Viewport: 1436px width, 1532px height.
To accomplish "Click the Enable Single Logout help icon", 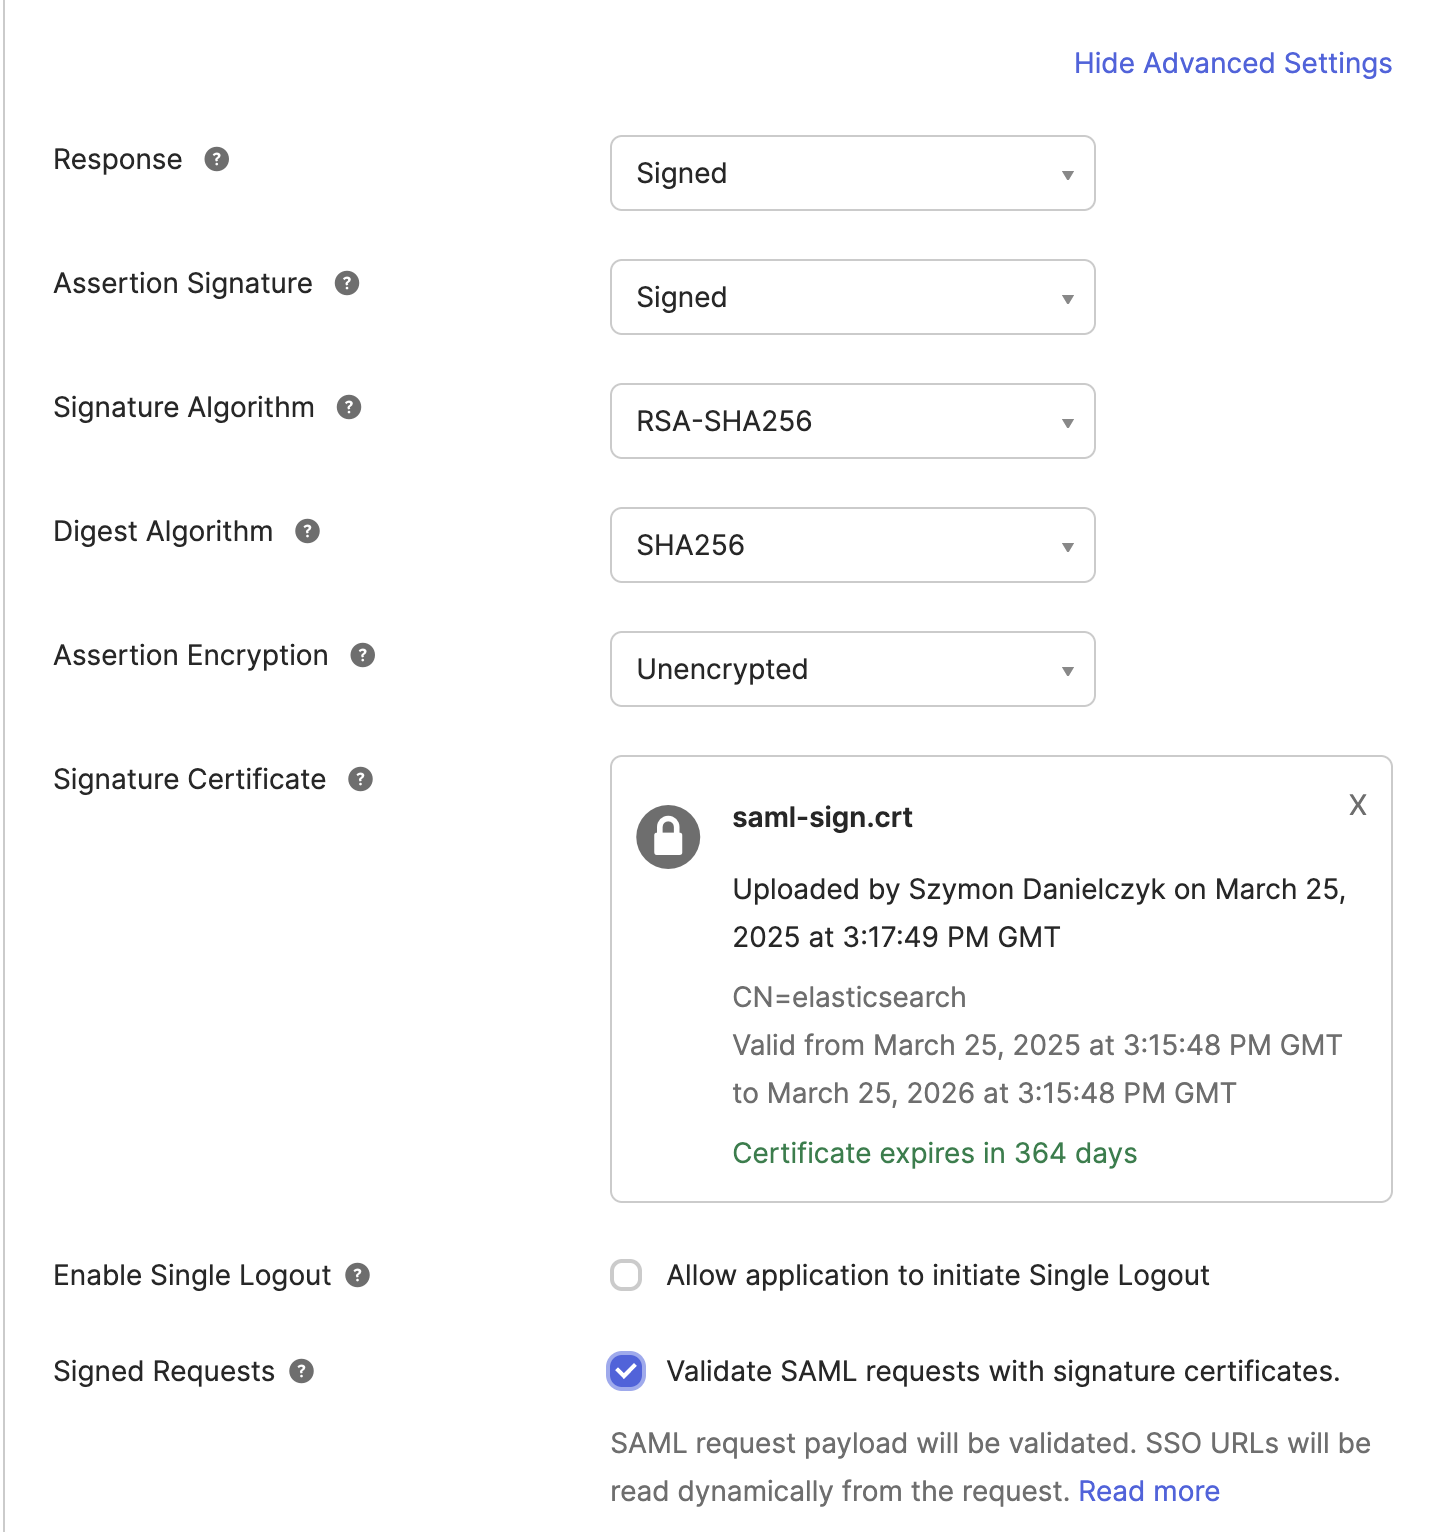I will click(360, 1275).
